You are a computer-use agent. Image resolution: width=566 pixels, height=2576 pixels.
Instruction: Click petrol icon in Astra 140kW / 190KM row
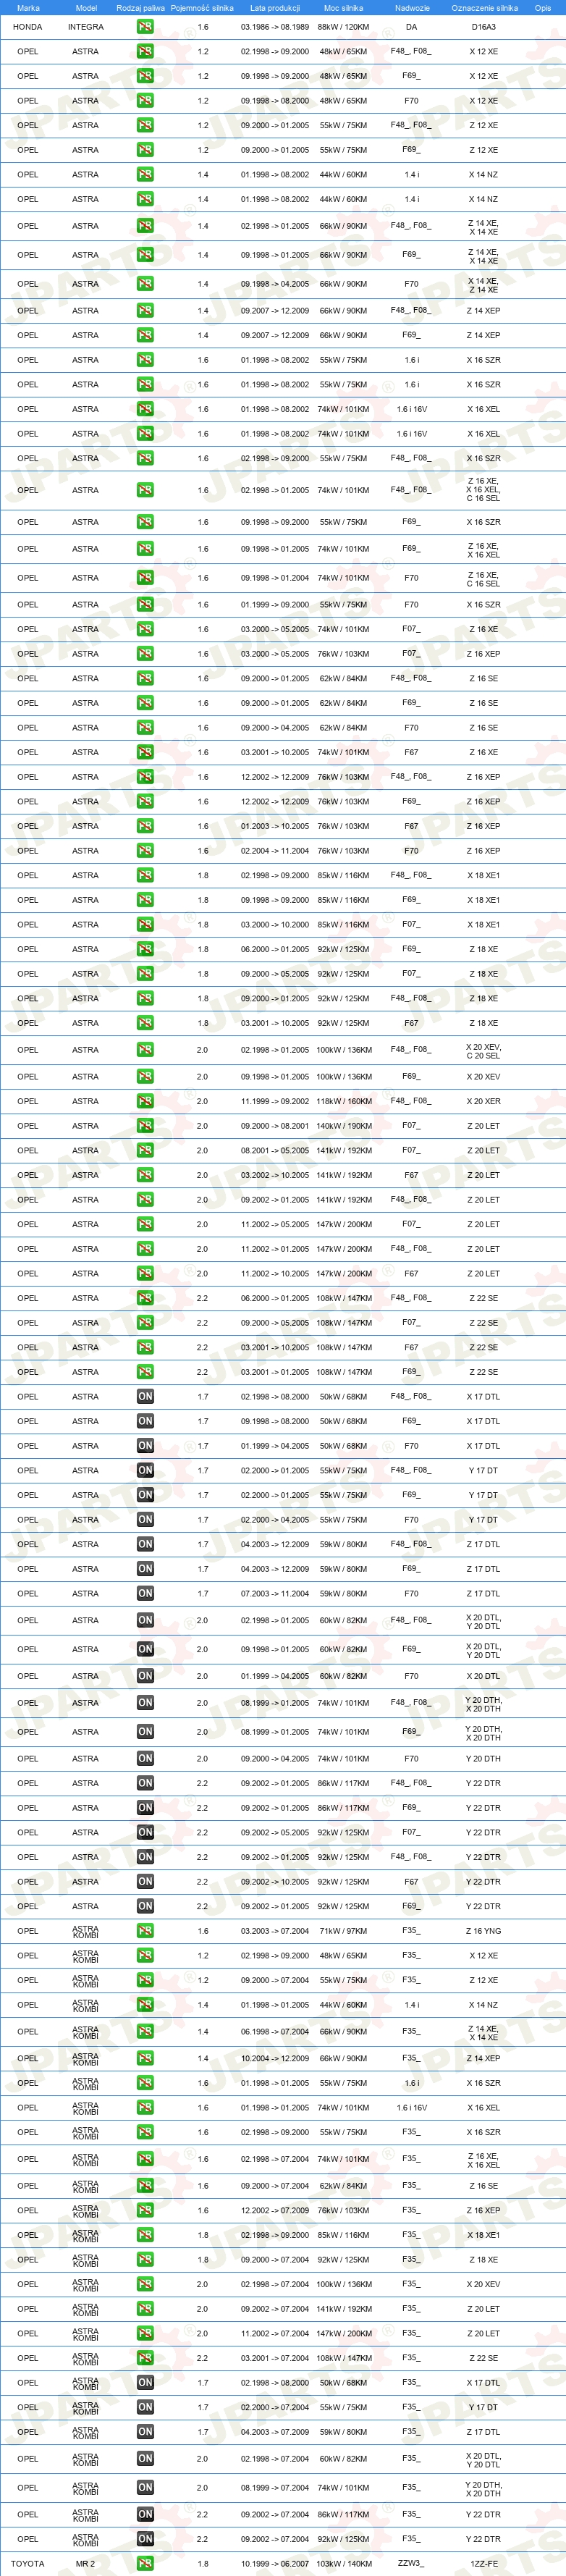pos(145,1126)
